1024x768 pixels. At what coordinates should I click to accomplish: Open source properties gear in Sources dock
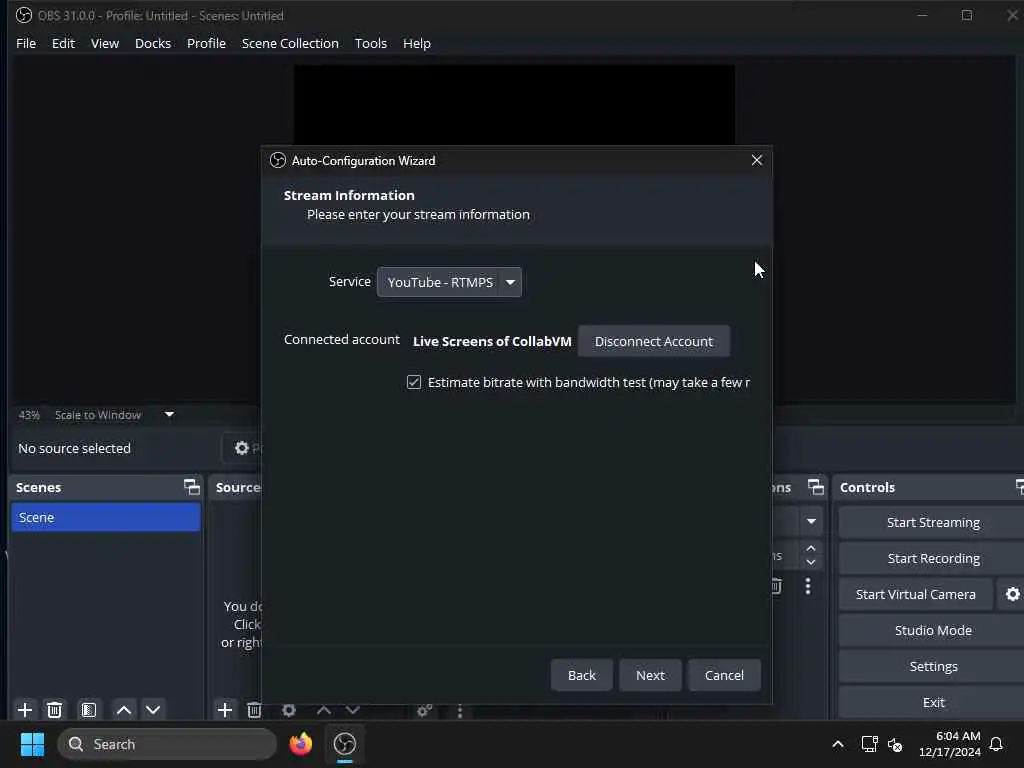pyautogui.click(x=289, y=710)
